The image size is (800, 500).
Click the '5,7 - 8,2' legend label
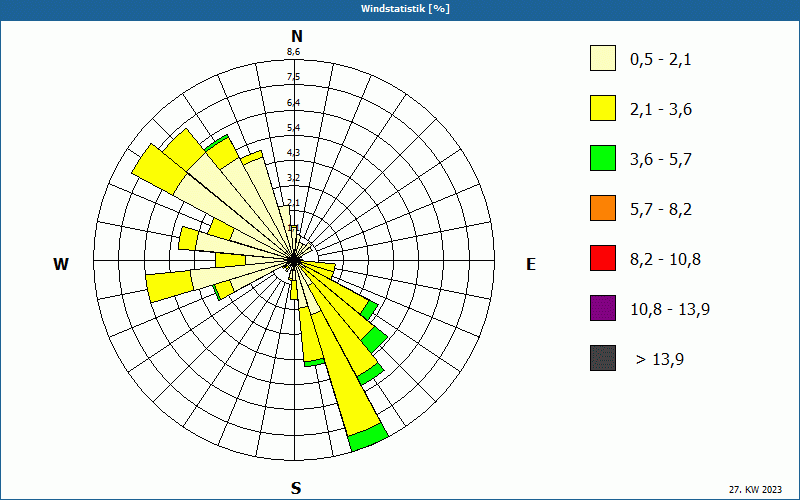[661, 210]
